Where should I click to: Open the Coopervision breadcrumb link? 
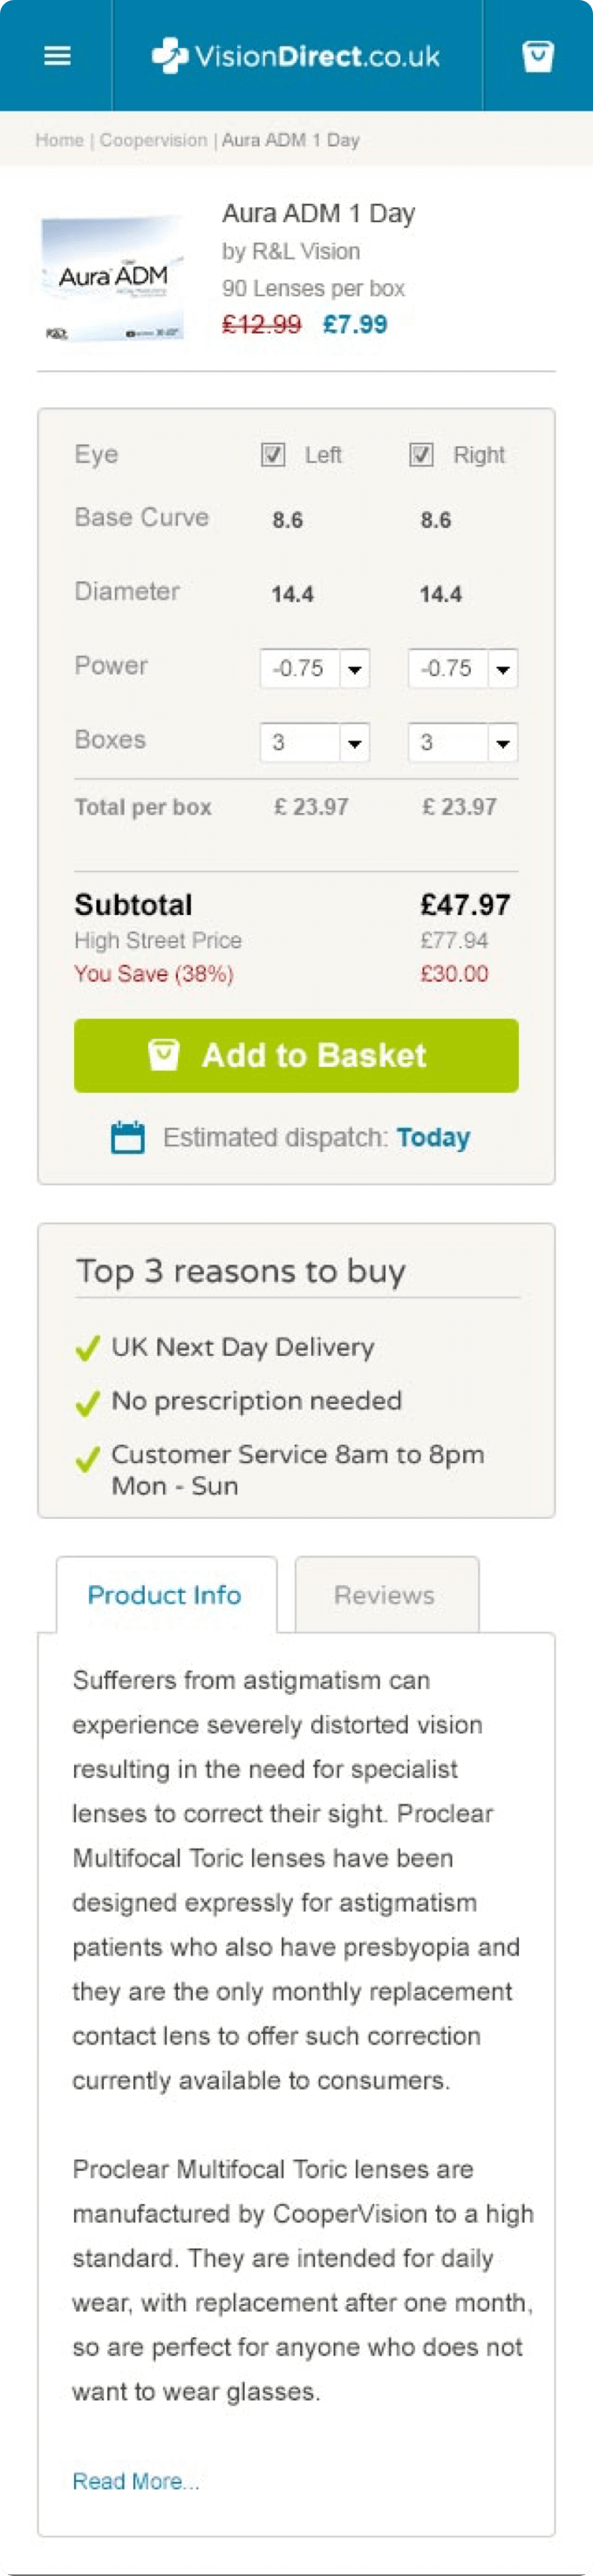point(153,140)
